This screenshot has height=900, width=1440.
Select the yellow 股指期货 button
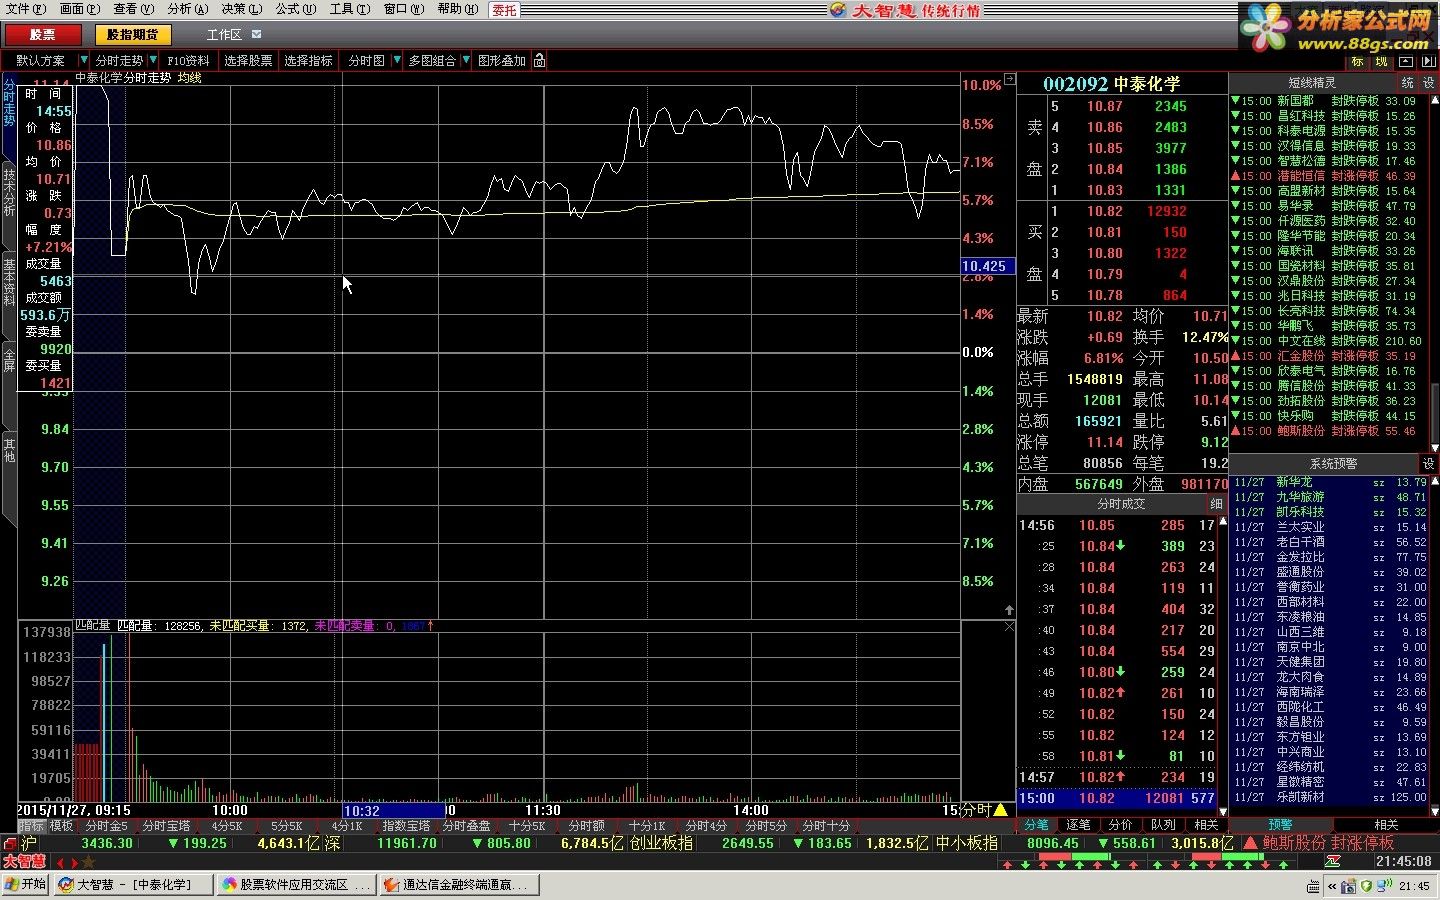133,35
